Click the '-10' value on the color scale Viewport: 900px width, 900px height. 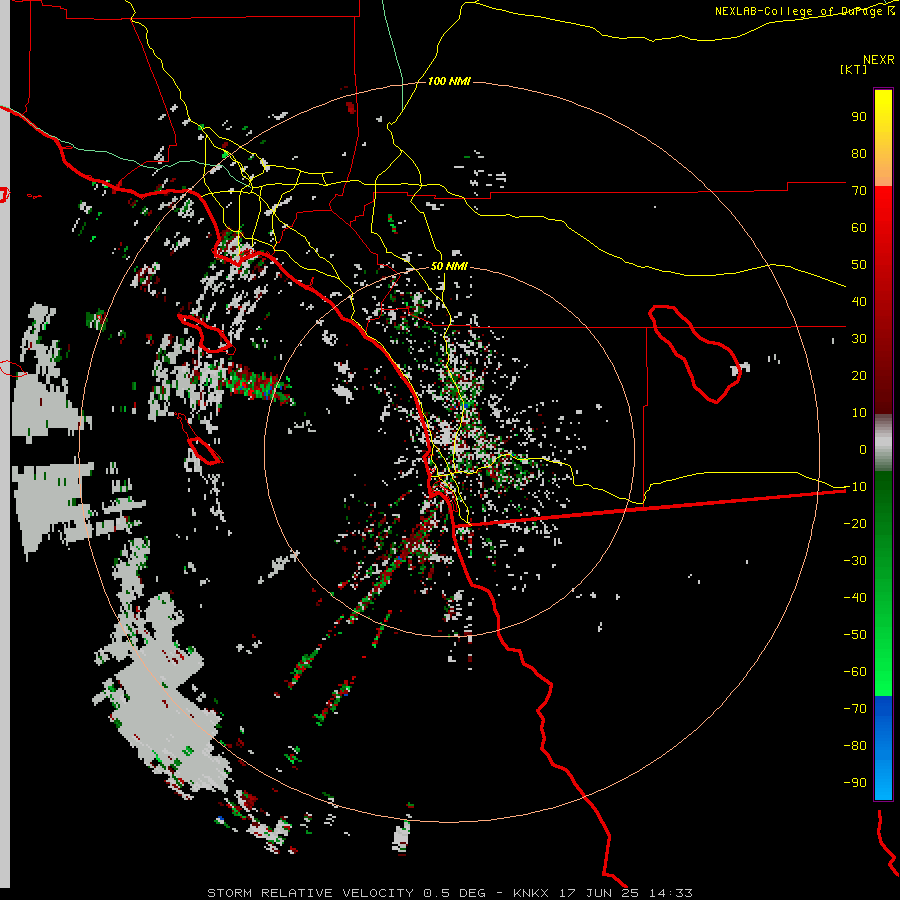click(x=855, y=487)
